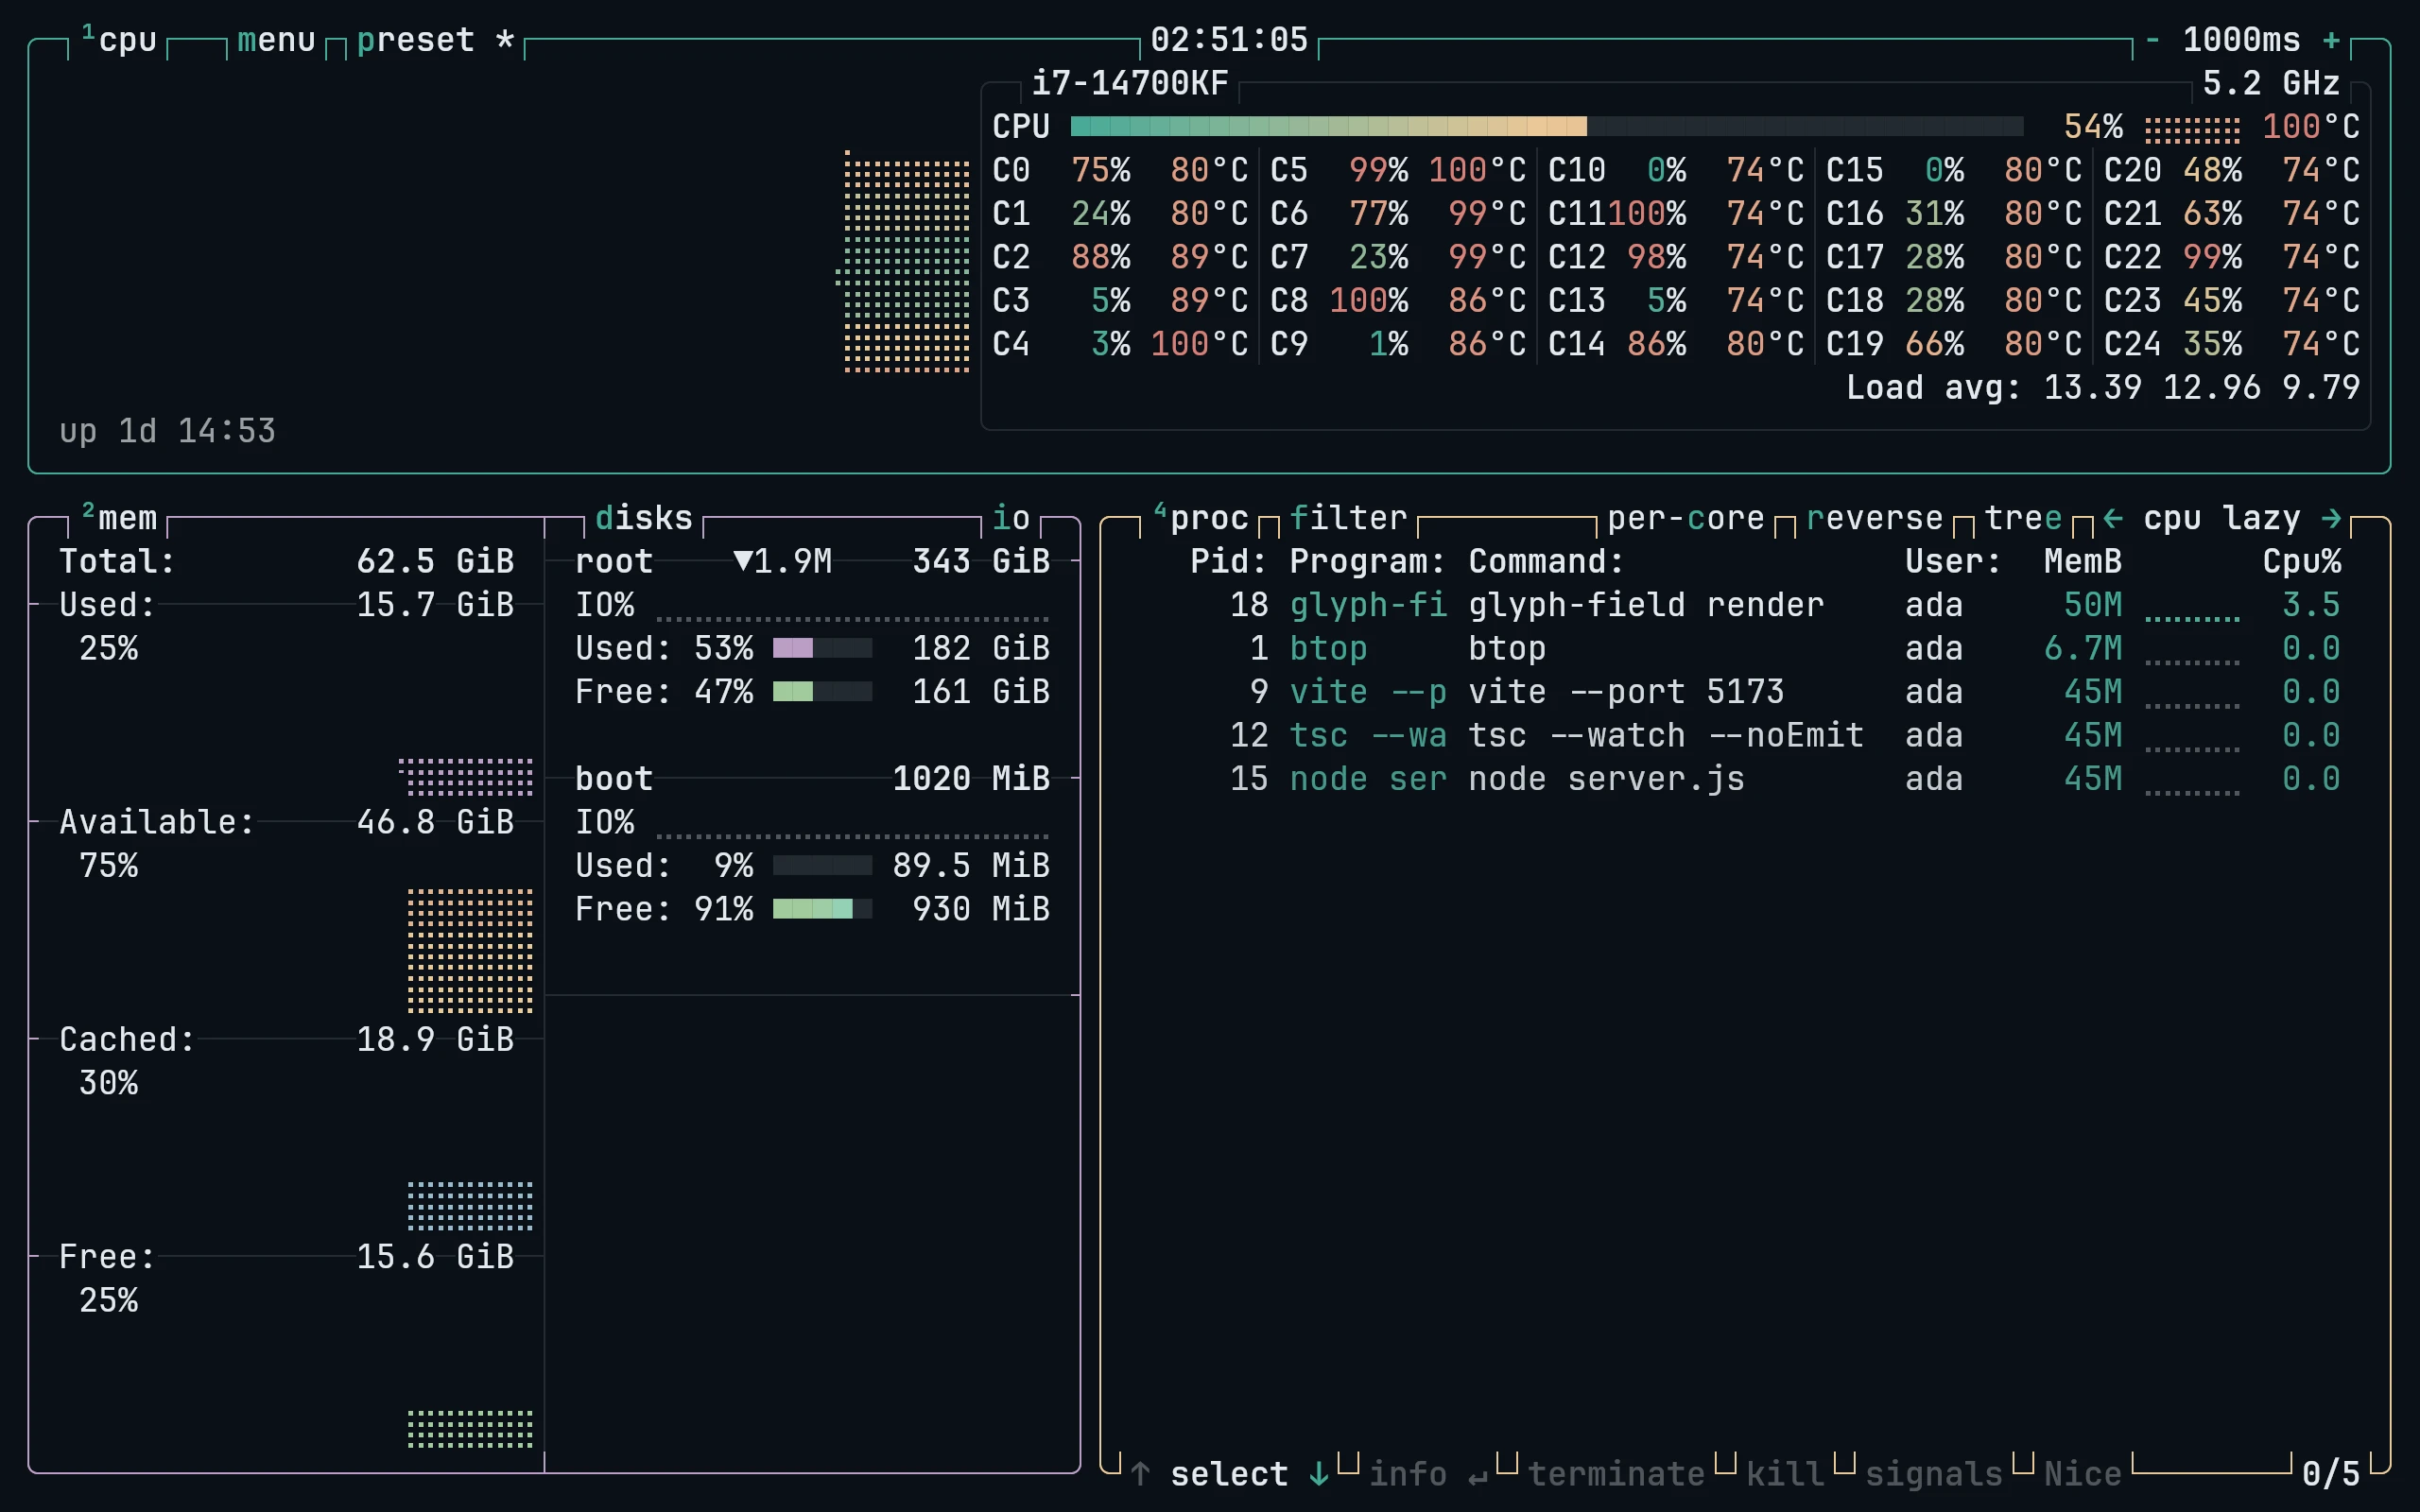Toggle cpu lazy sorting mode
Viewport: 2420px width, 1512px height.
(x=2222, y=518)
